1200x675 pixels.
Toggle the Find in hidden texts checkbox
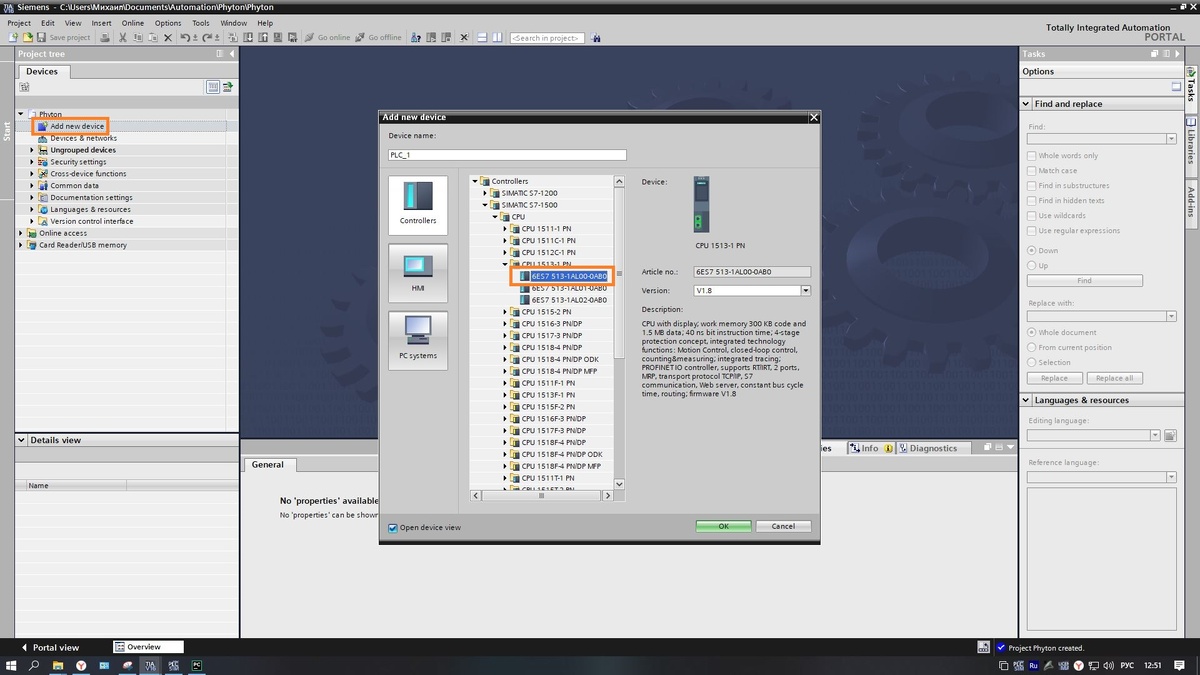click(1032, 201)
